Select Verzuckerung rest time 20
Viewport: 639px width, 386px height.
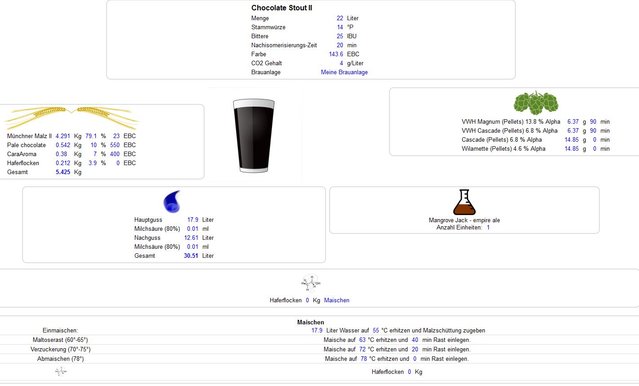tap(415, 349)
